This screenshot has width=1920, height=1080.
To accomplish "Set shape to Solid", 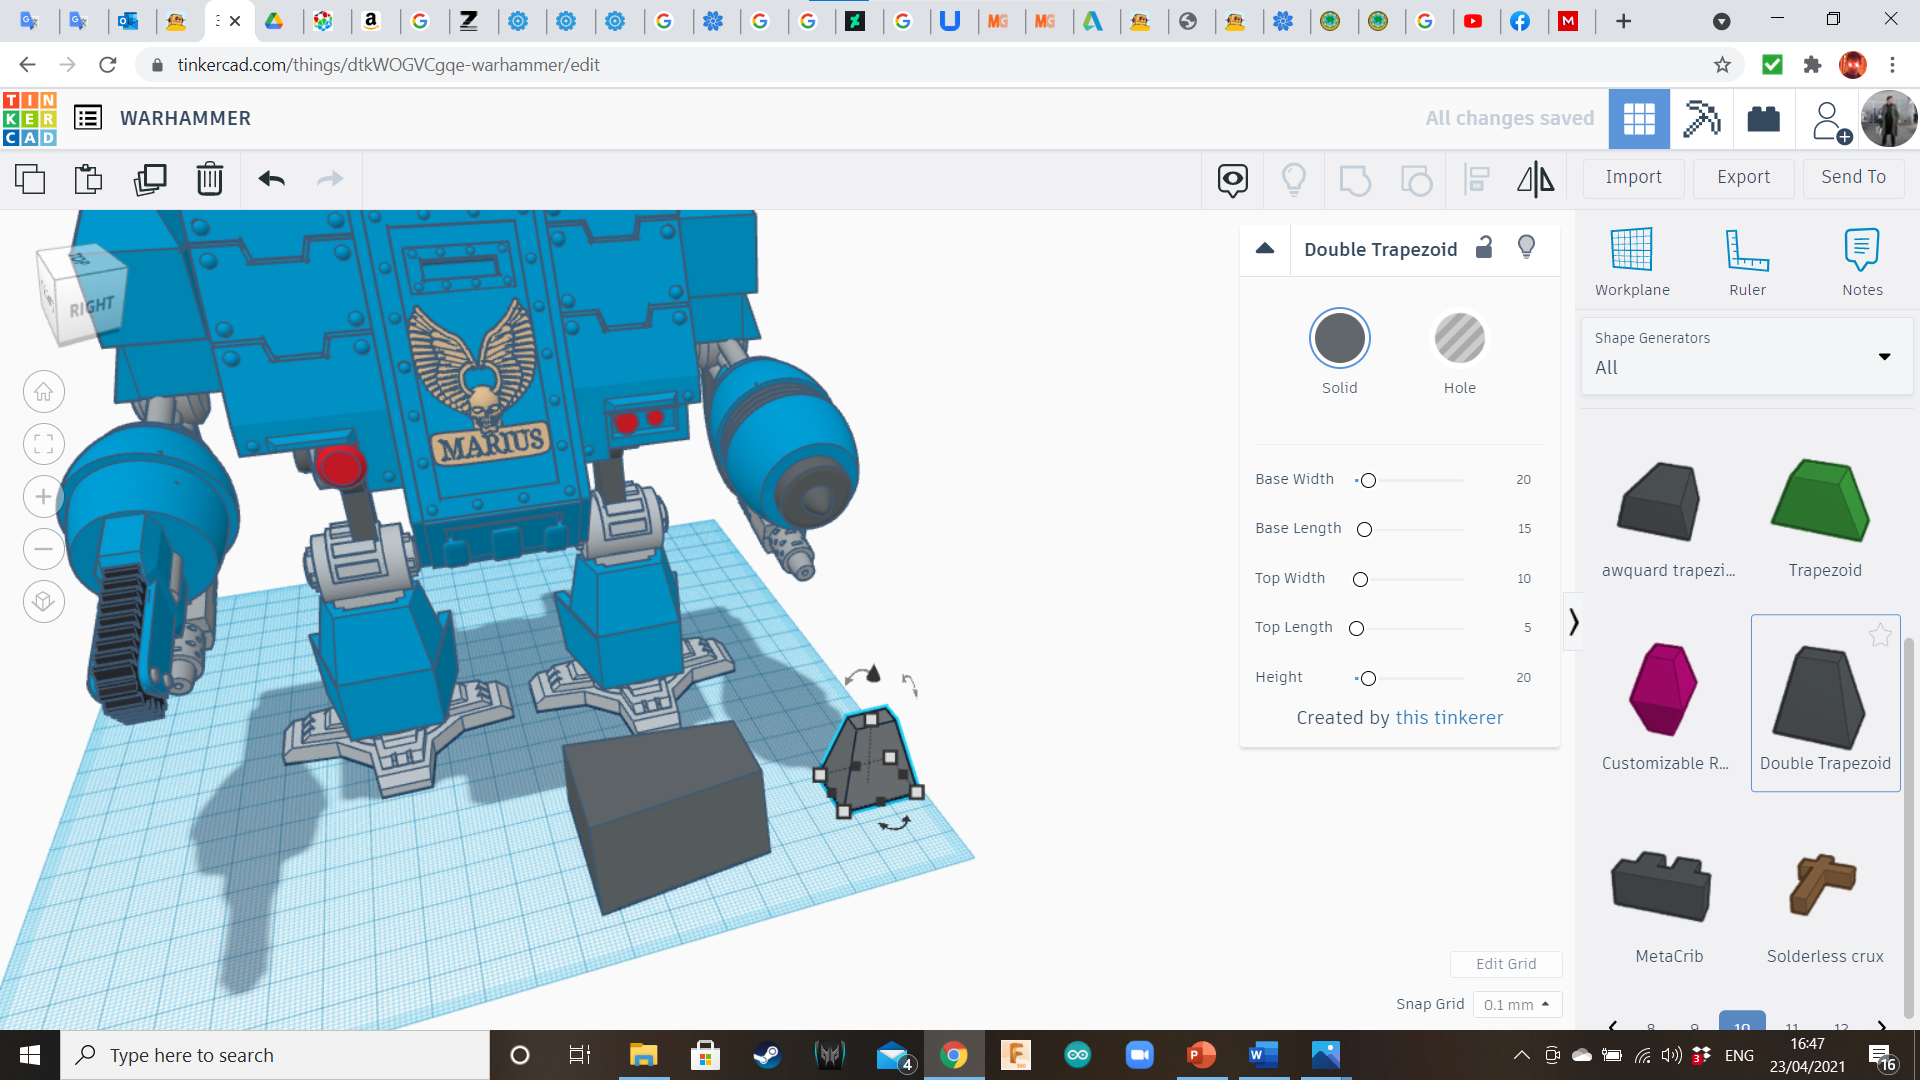I will 1339,339.
